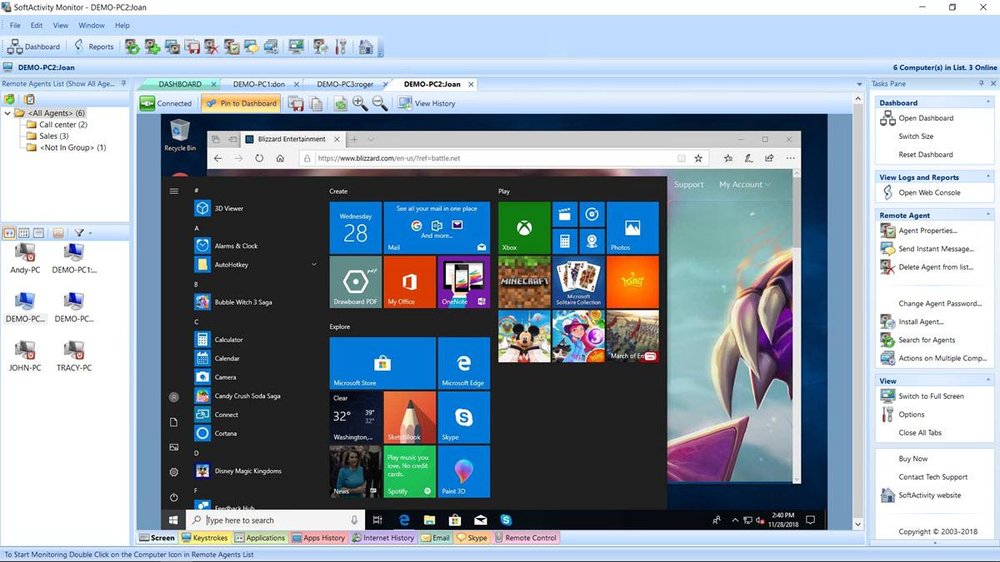The width and height of the screenshot is (1000, 562).
Task: Click the chat bubble toolbar icon
Action: [251, 47]
